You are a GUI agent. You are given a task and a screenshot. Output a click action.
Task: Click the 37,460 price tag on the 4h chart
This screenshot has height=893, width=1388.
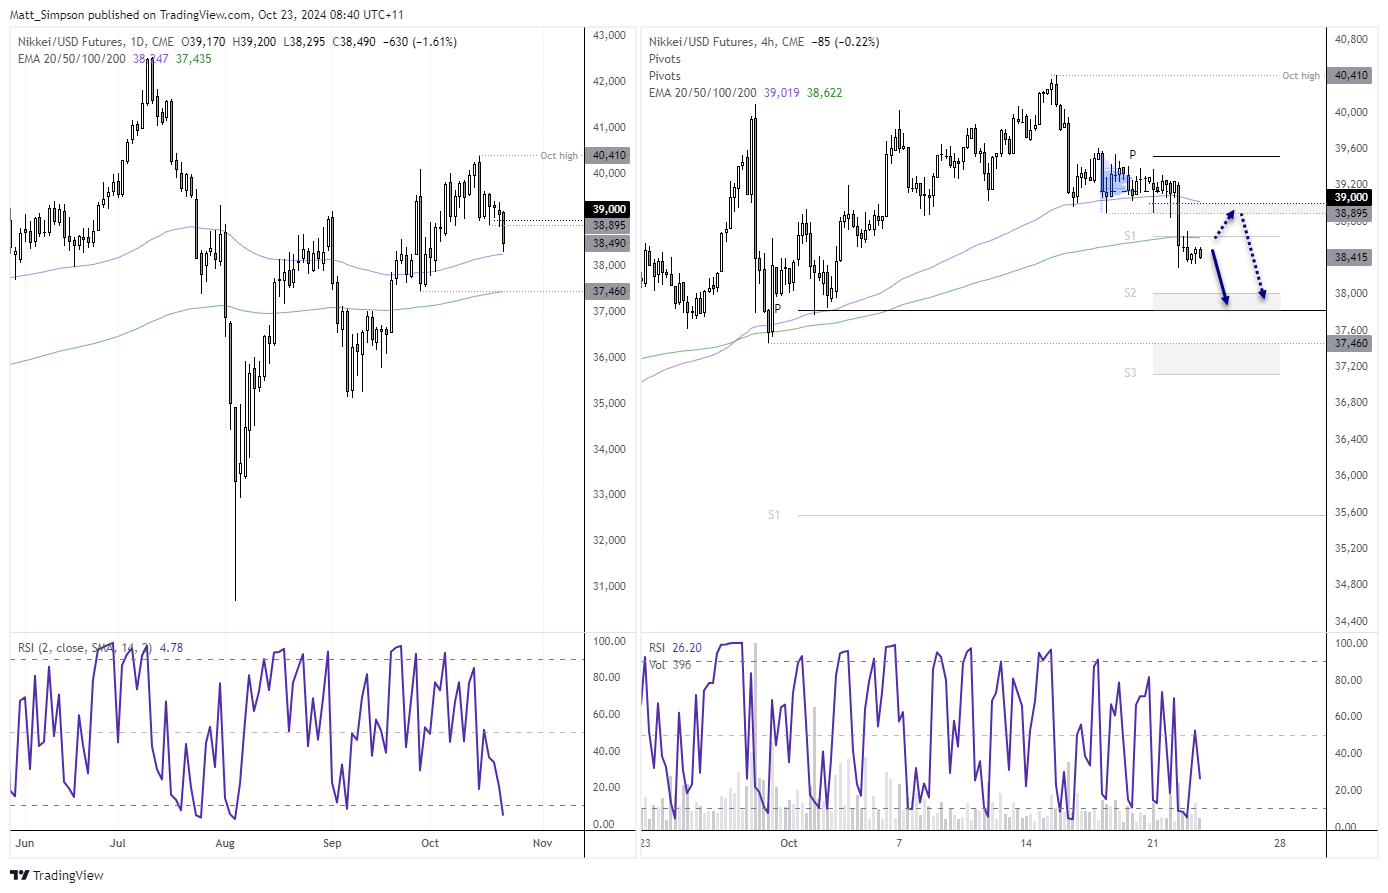point(1351,343)
